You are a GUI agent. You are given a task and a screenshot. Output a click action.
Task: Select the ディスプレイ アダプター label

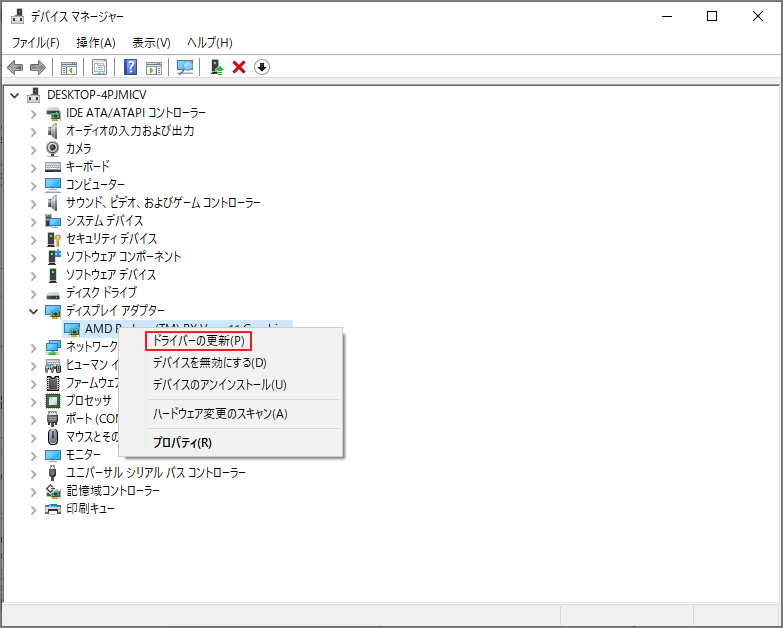click(115, 311)
